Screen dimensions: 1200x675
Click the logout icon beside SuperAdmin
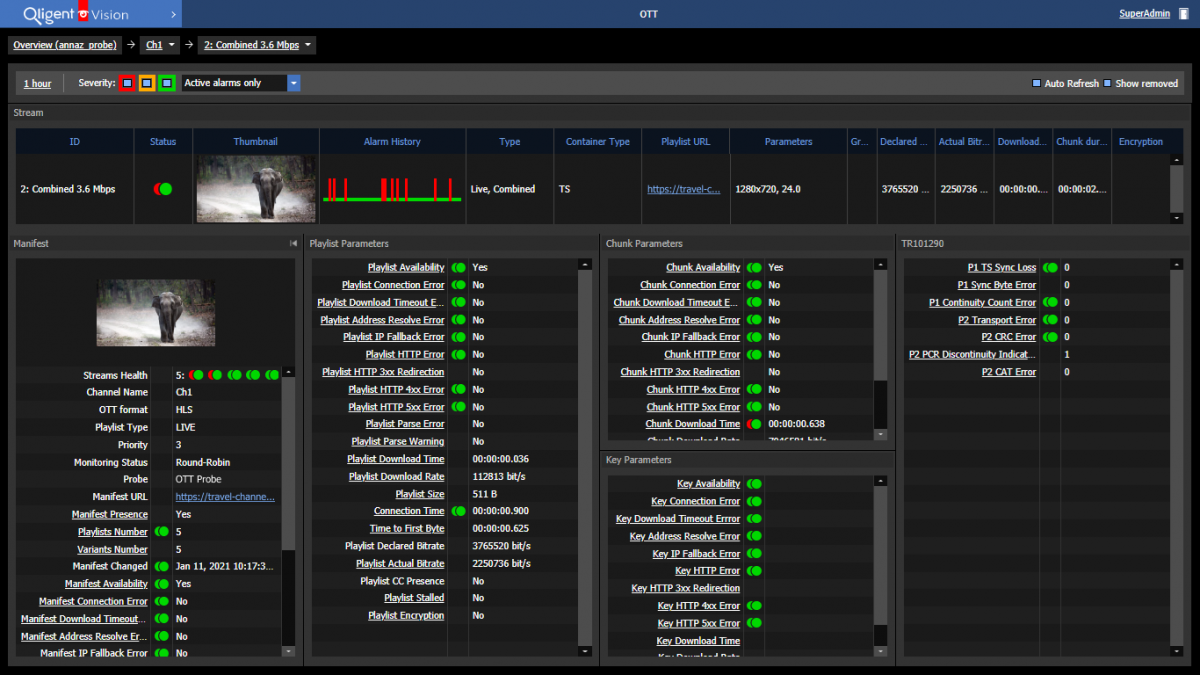click(x=1183, y=14)
